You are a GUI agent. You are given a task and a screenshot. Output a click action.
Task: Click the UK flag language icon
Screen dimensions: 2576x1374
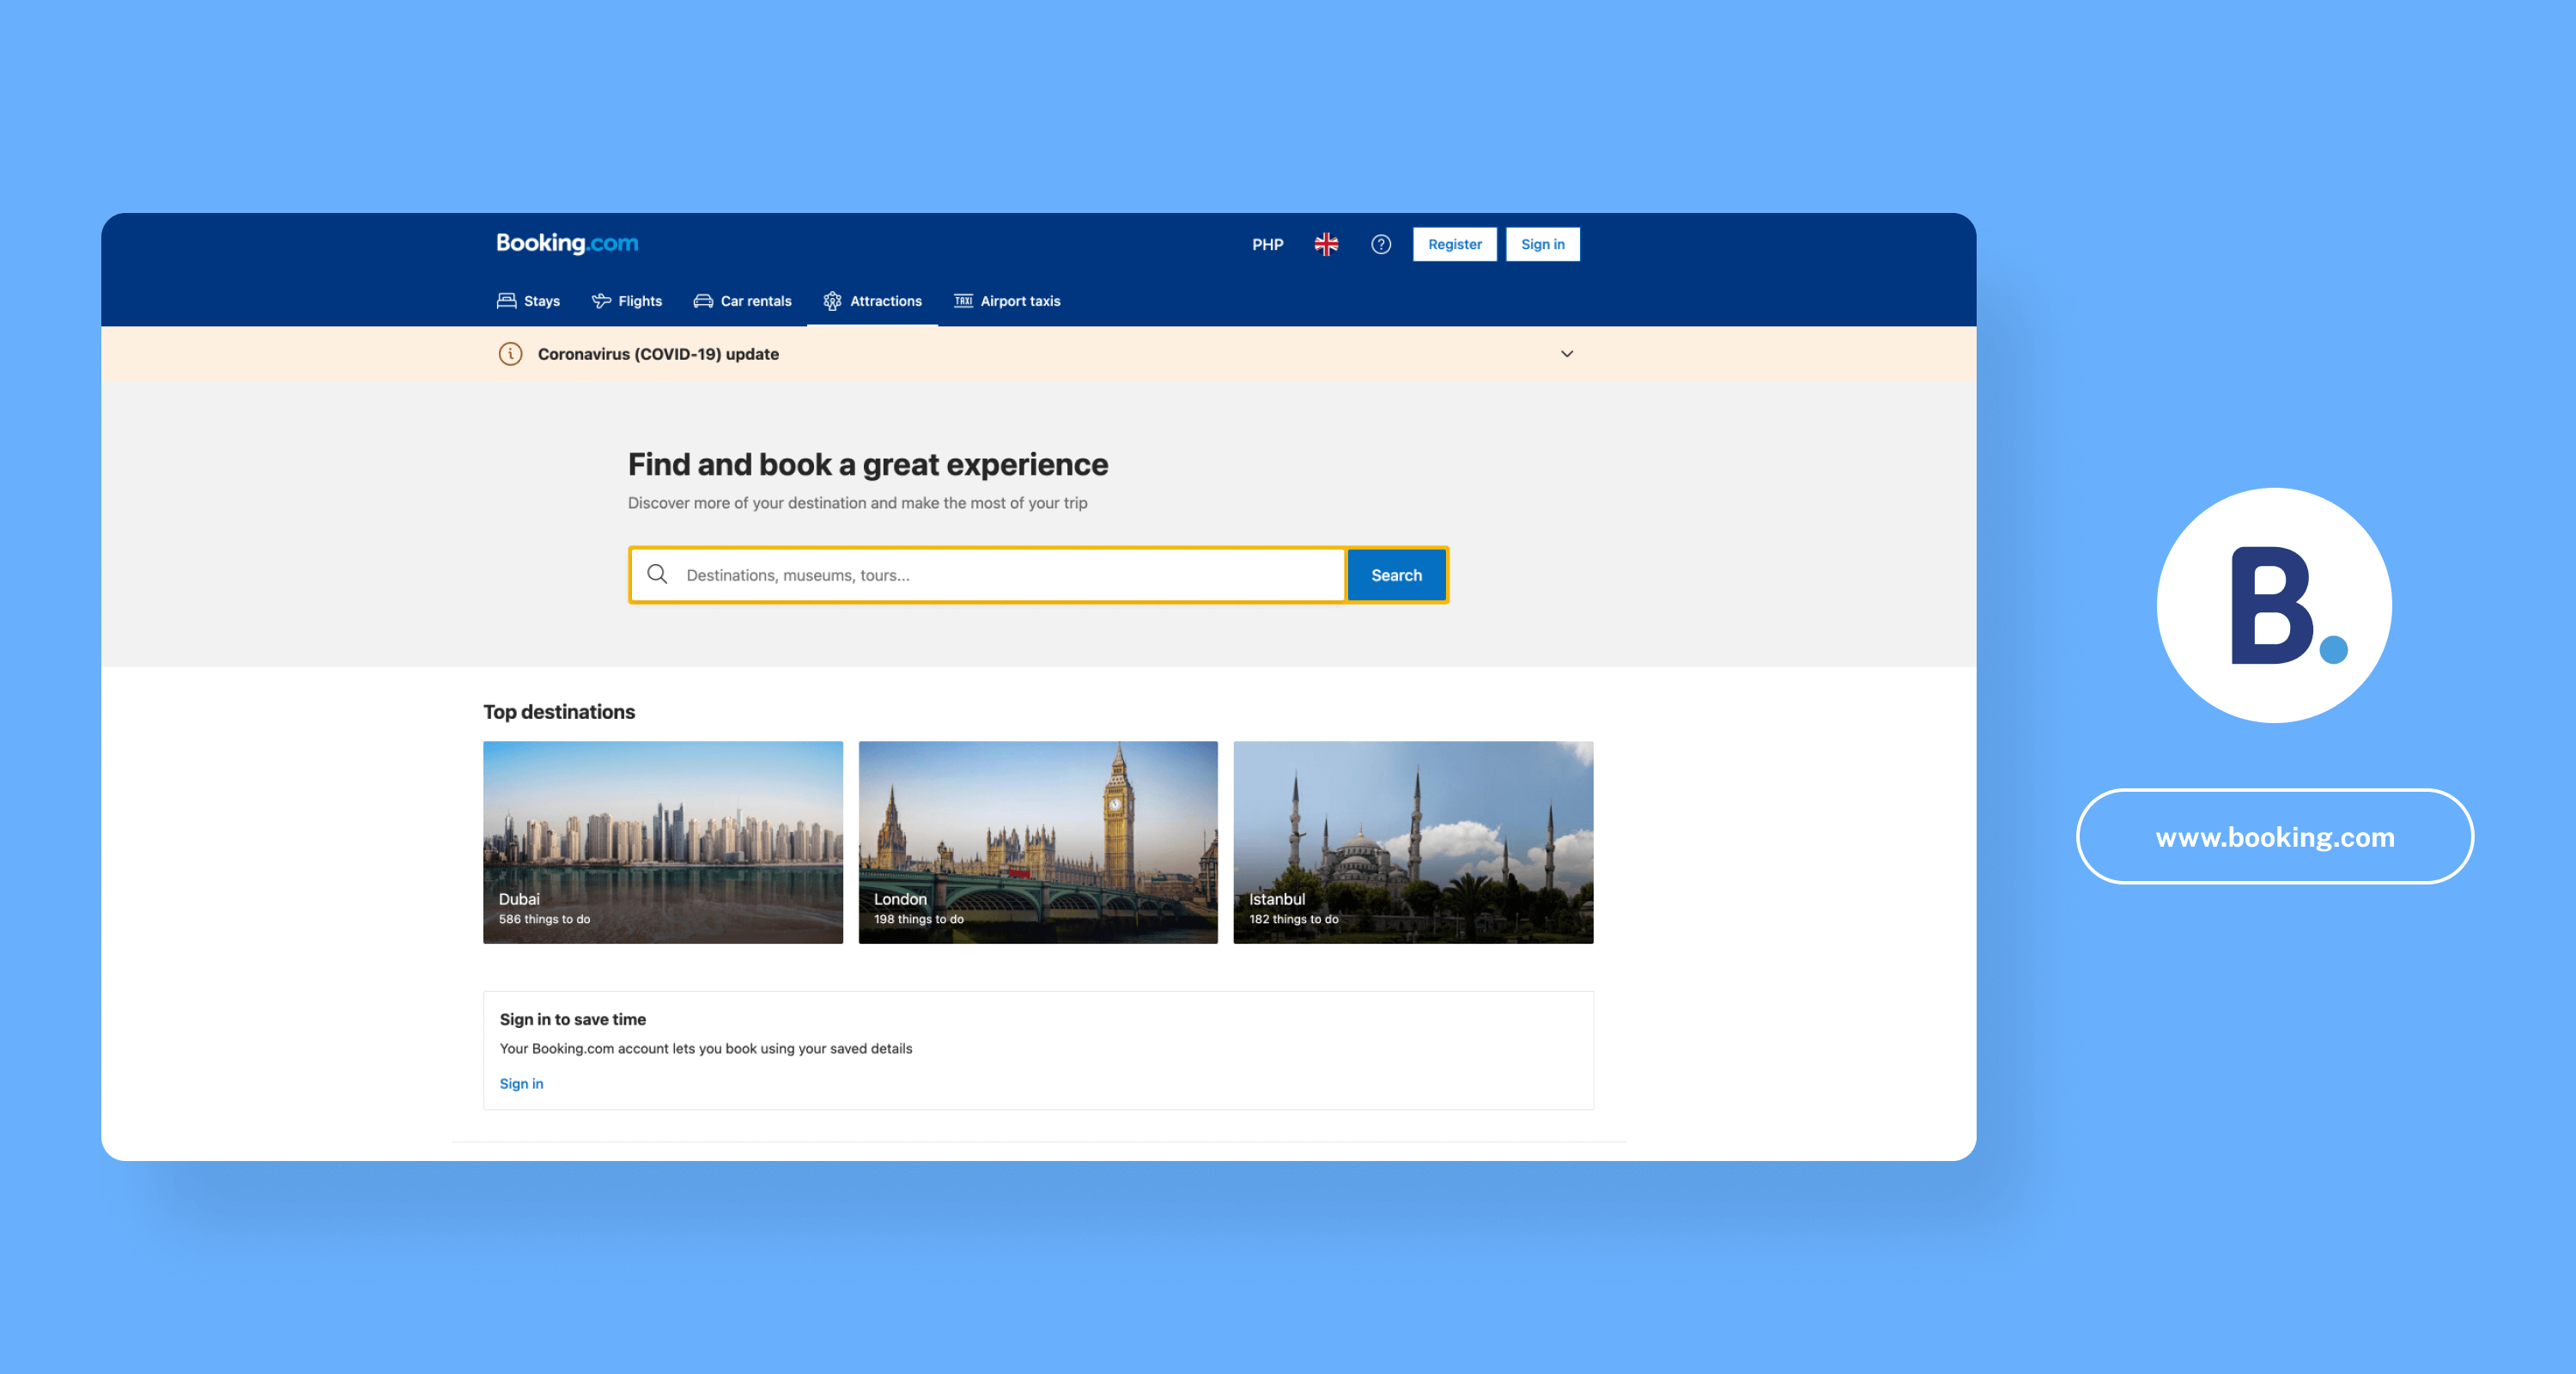click(x=1325, y=244)
